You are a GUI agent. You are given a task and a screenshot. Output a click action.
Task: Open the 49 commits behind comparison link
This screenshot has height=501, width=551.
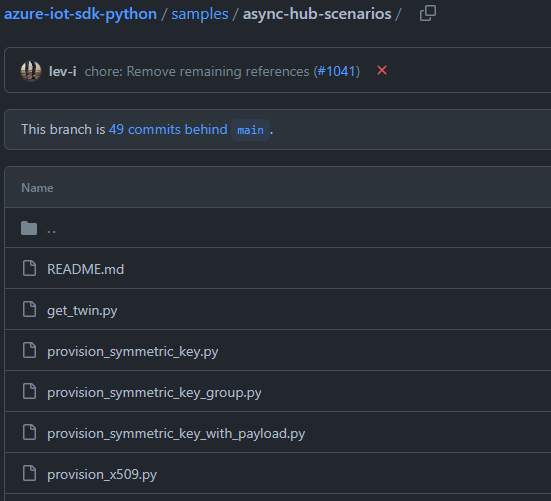168,130
